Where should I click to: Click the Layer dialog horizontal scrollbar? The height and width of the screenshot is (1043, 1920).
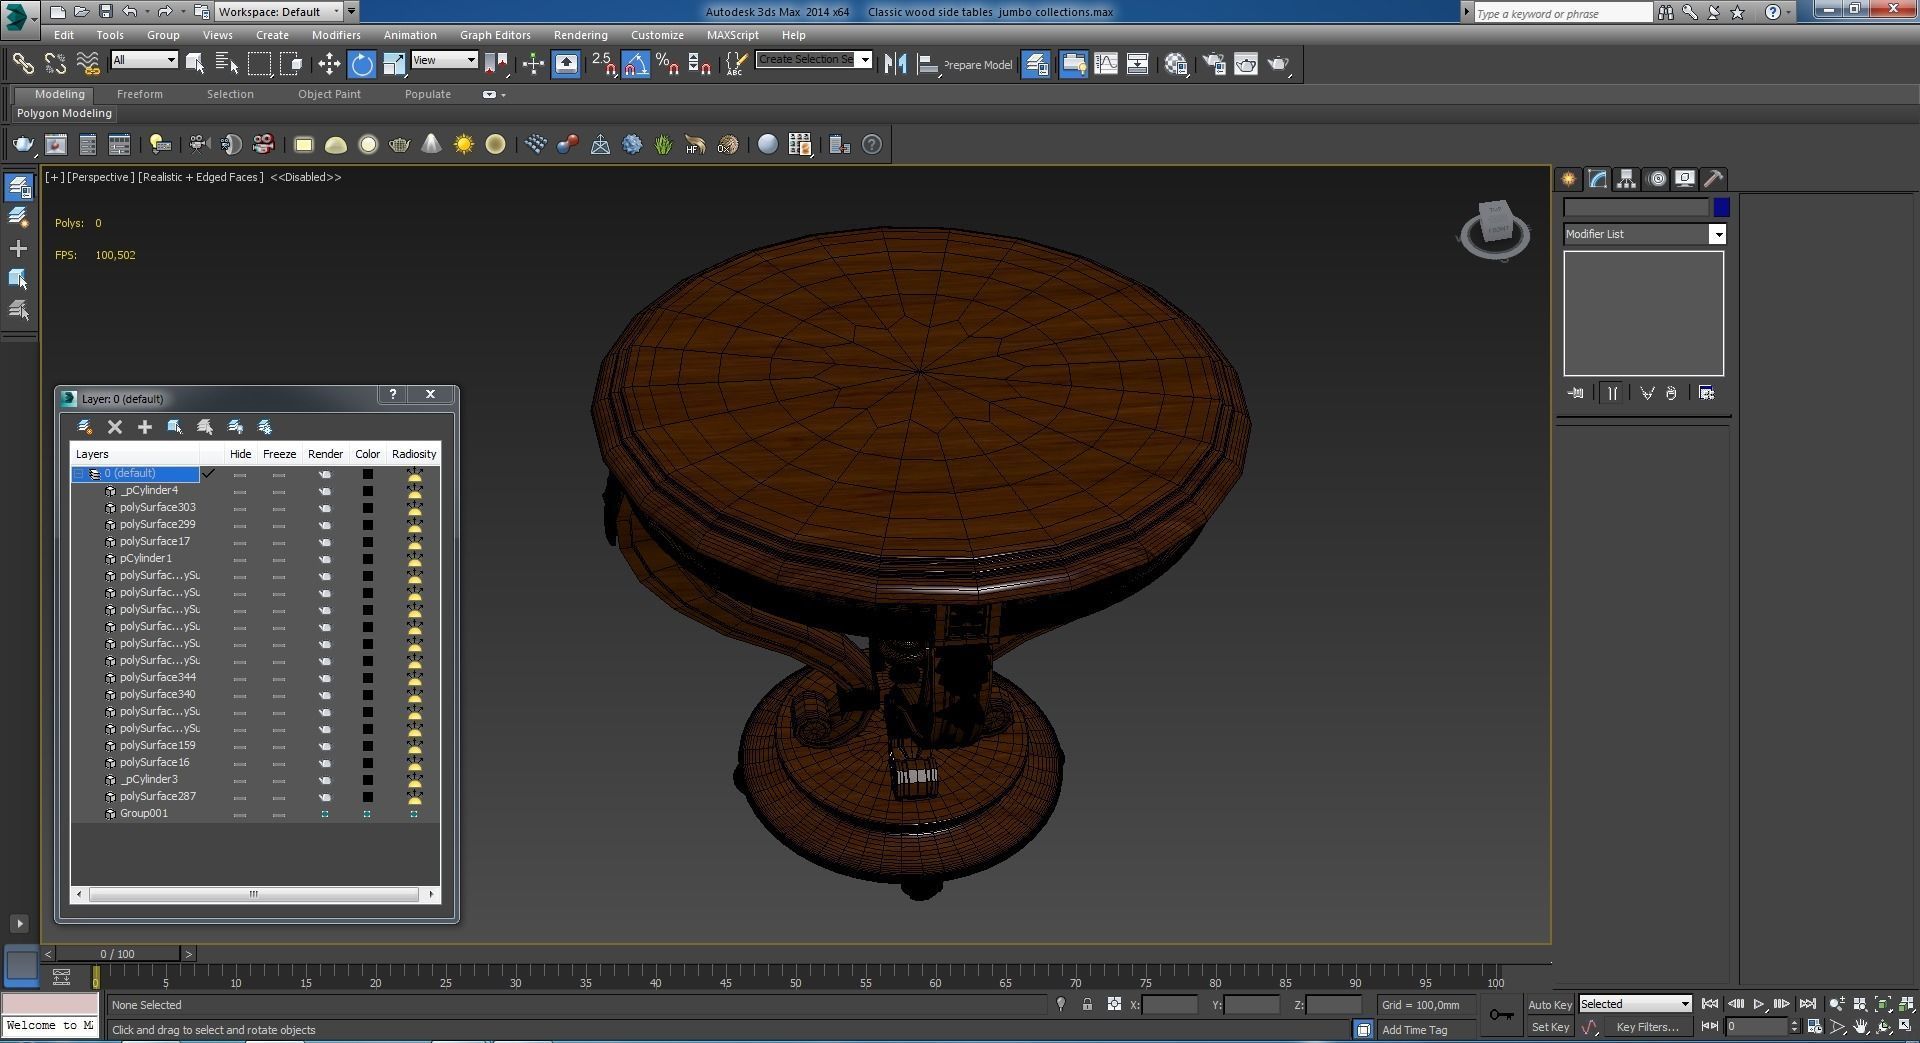(x=255, y=895)
